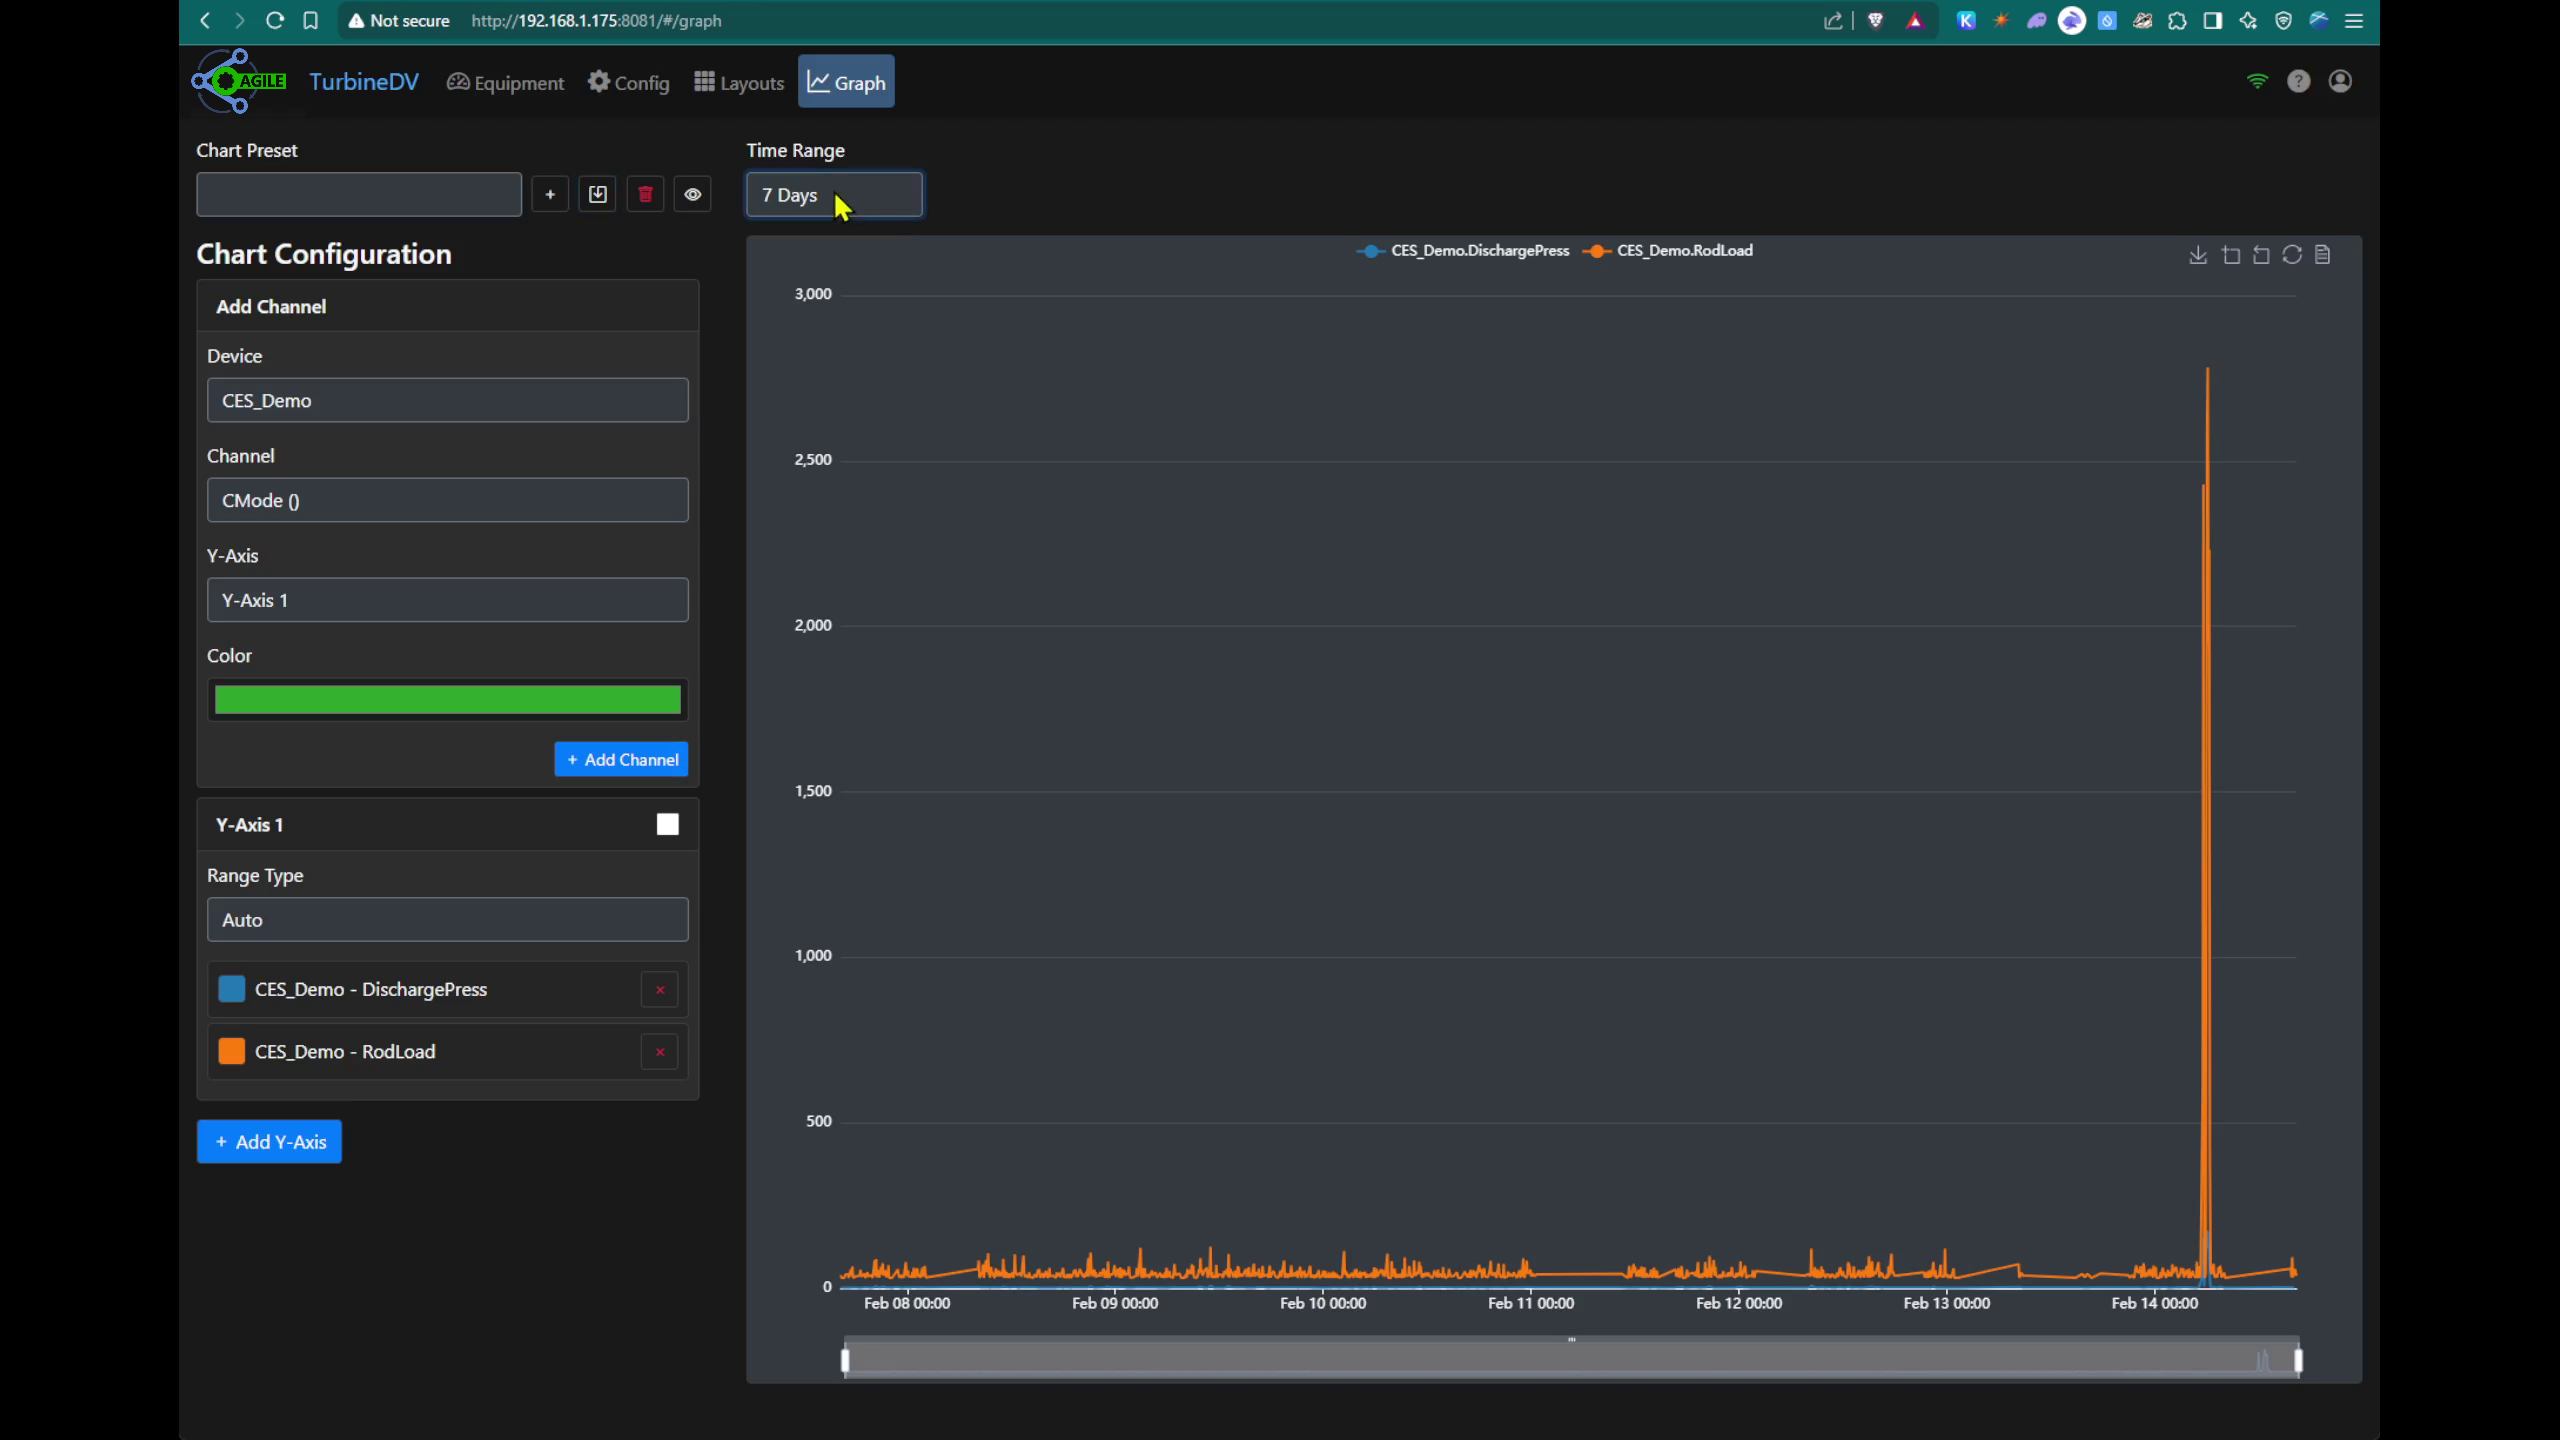Viewport: 2560px width, 1440px height.
Task: Delete the selected chart preset
Action: [645, 193]
